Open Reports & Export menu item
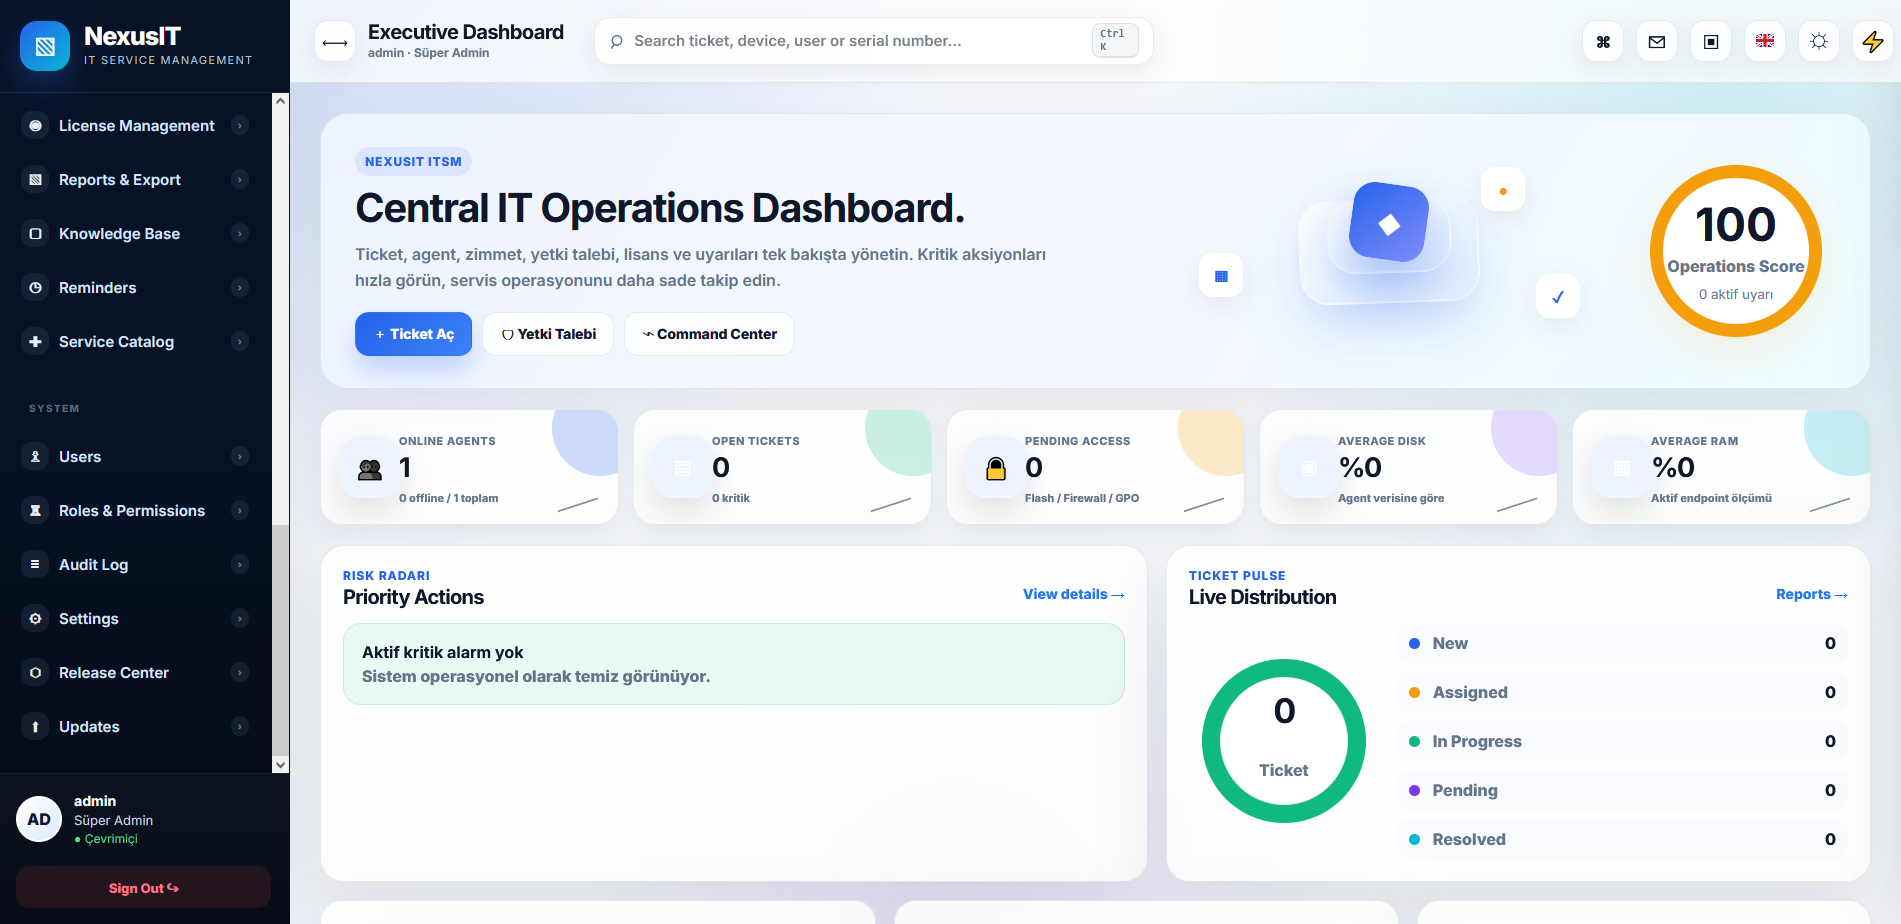The width and height of the screenshot is (1901, 924). (136, 180)
